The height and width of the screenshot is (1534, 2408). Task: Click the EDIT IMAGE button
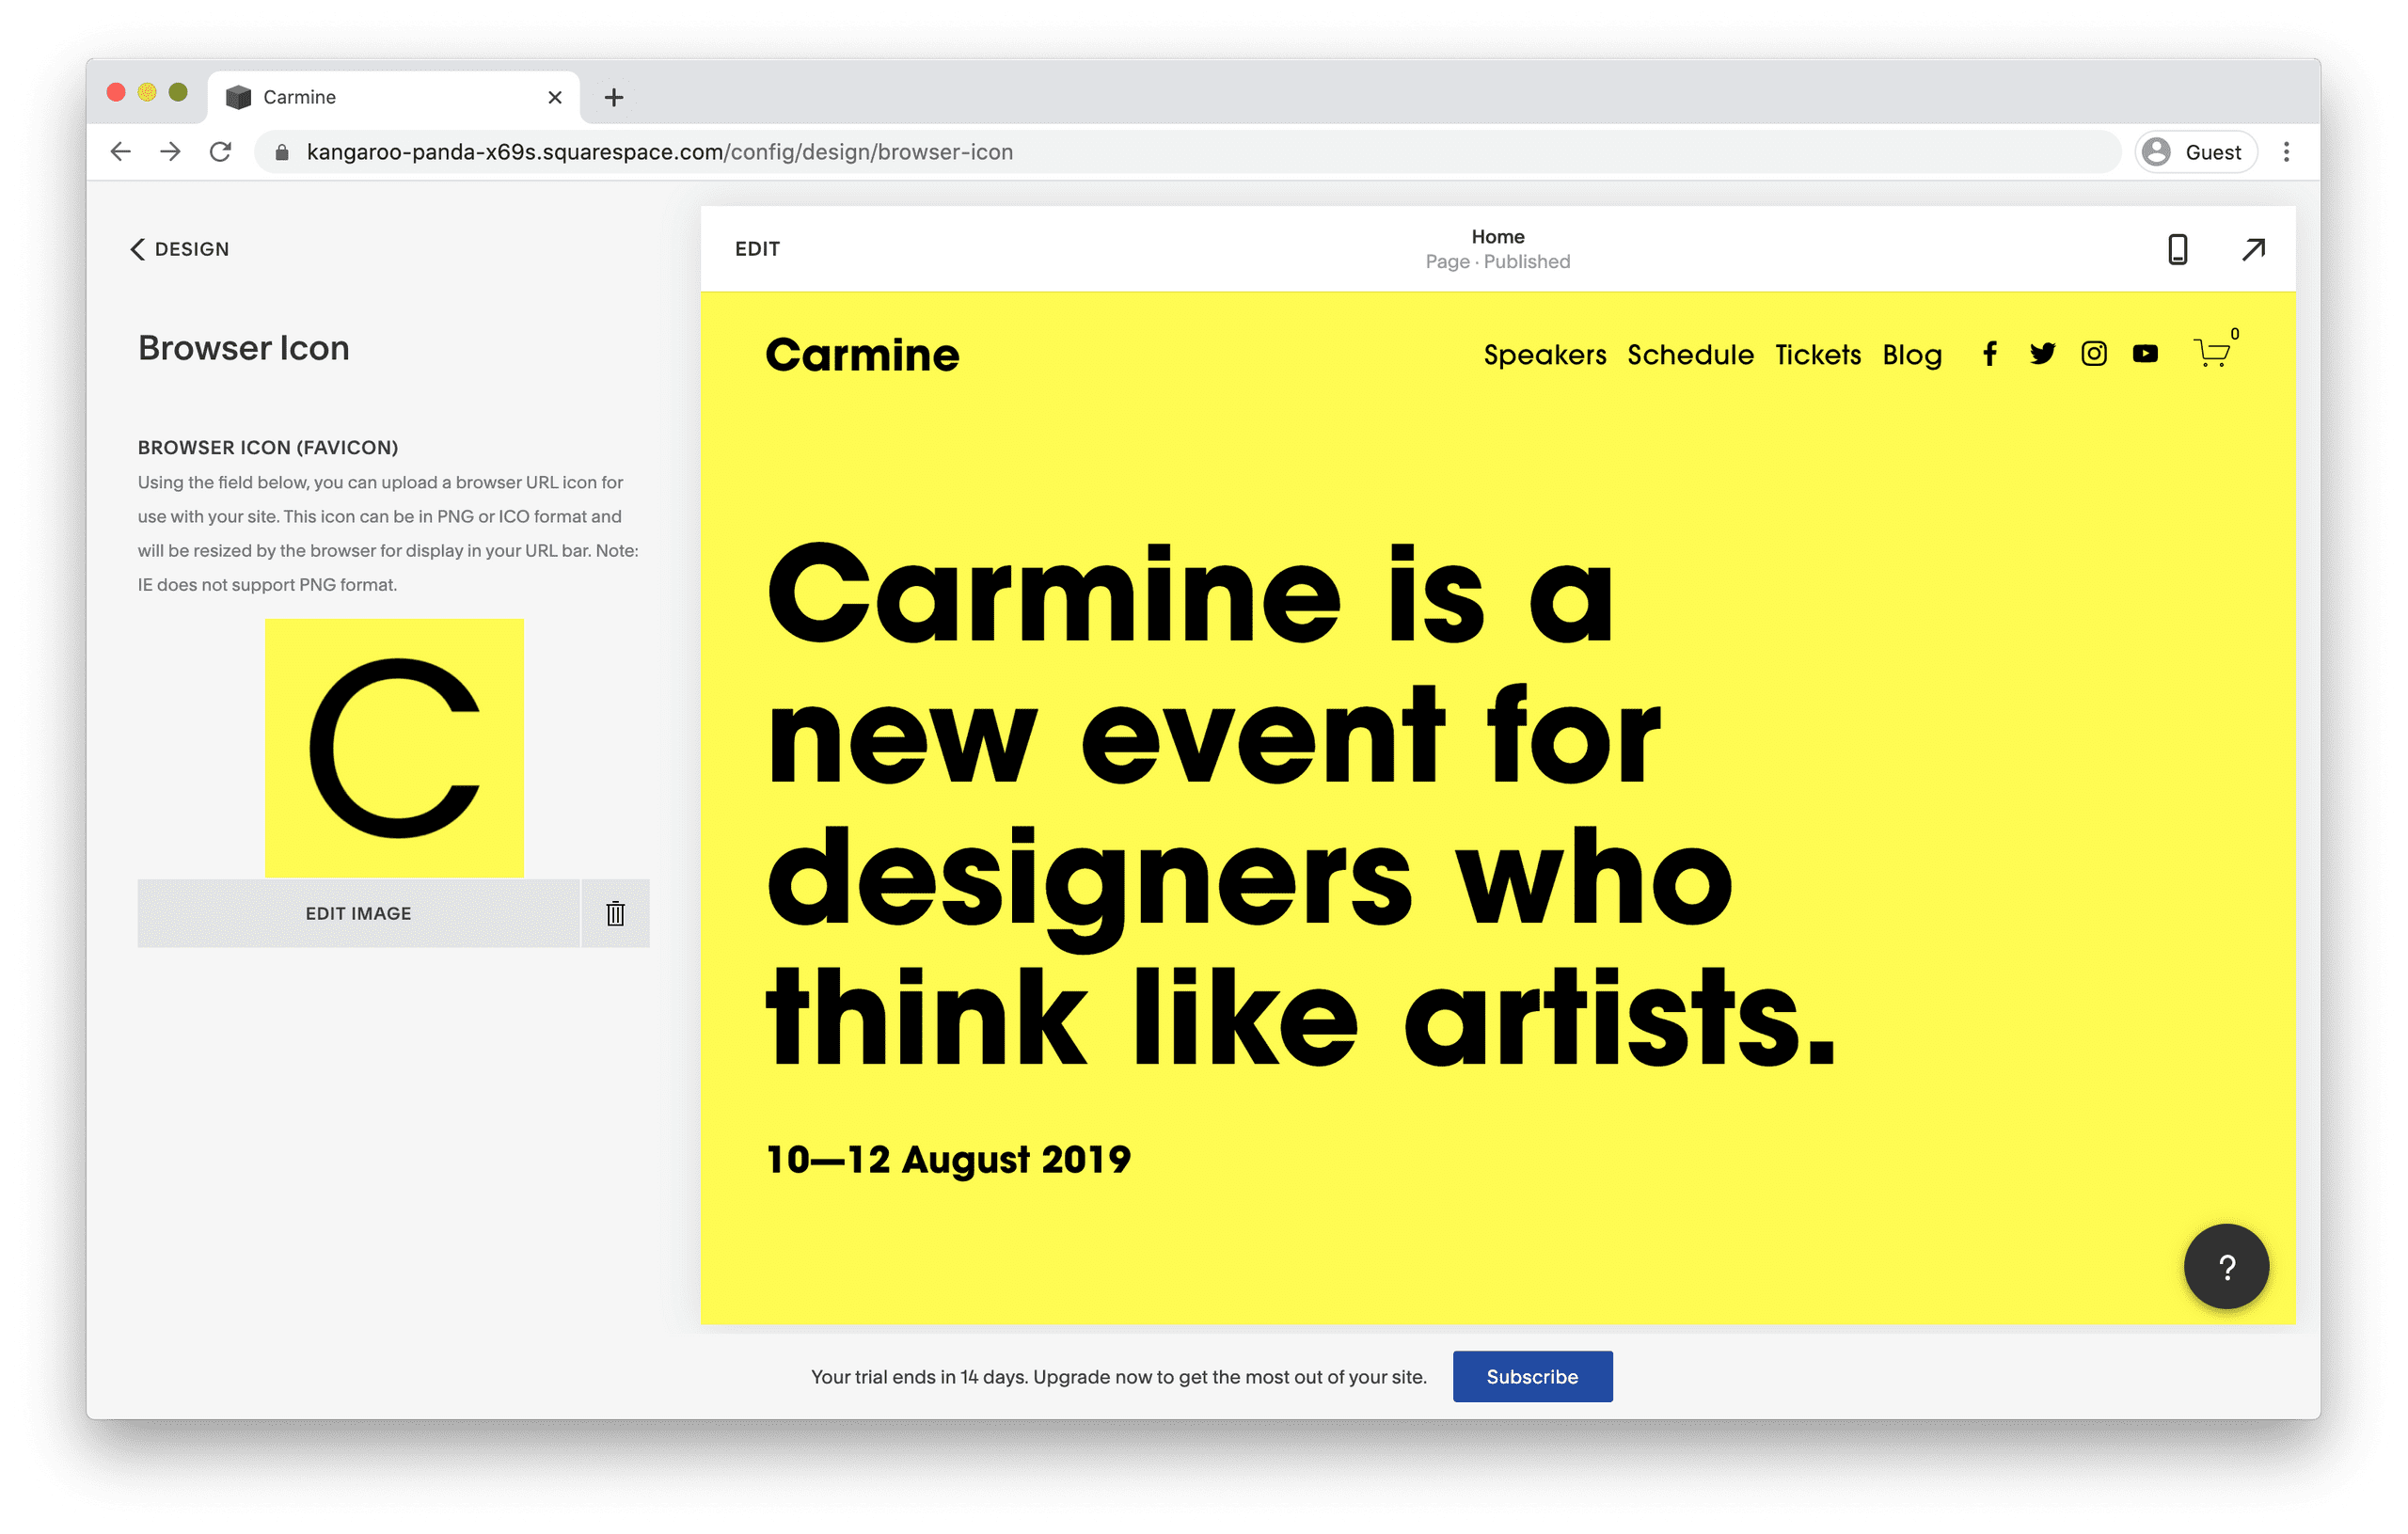pos(356,912)
